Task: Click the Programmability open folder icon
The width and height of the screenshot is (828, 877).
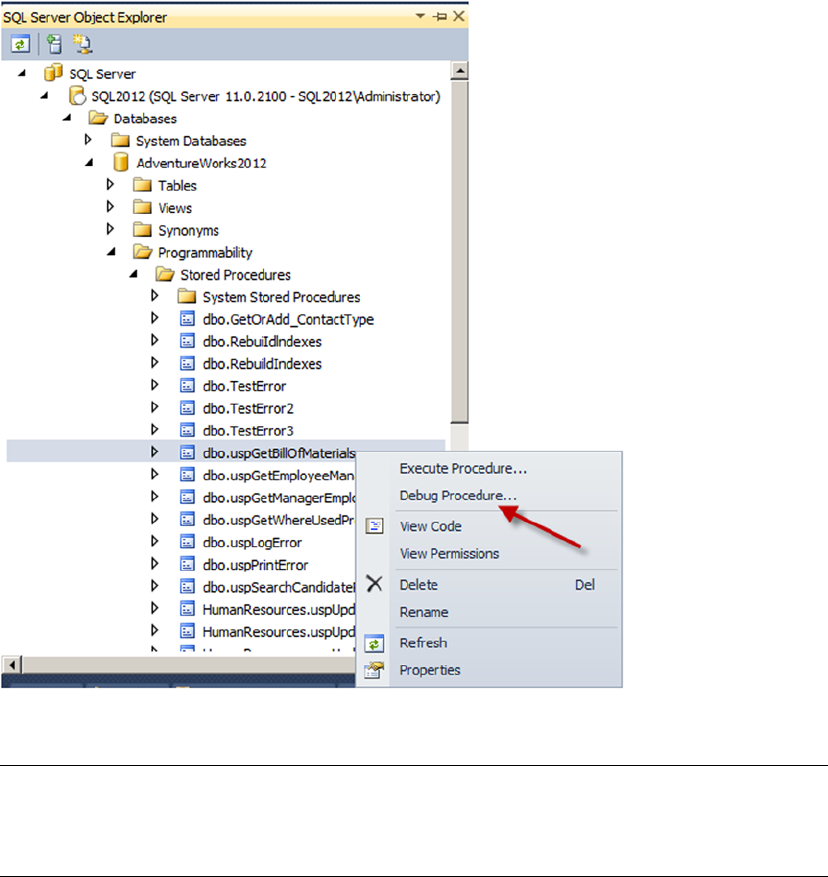Action: click(143, 252)
